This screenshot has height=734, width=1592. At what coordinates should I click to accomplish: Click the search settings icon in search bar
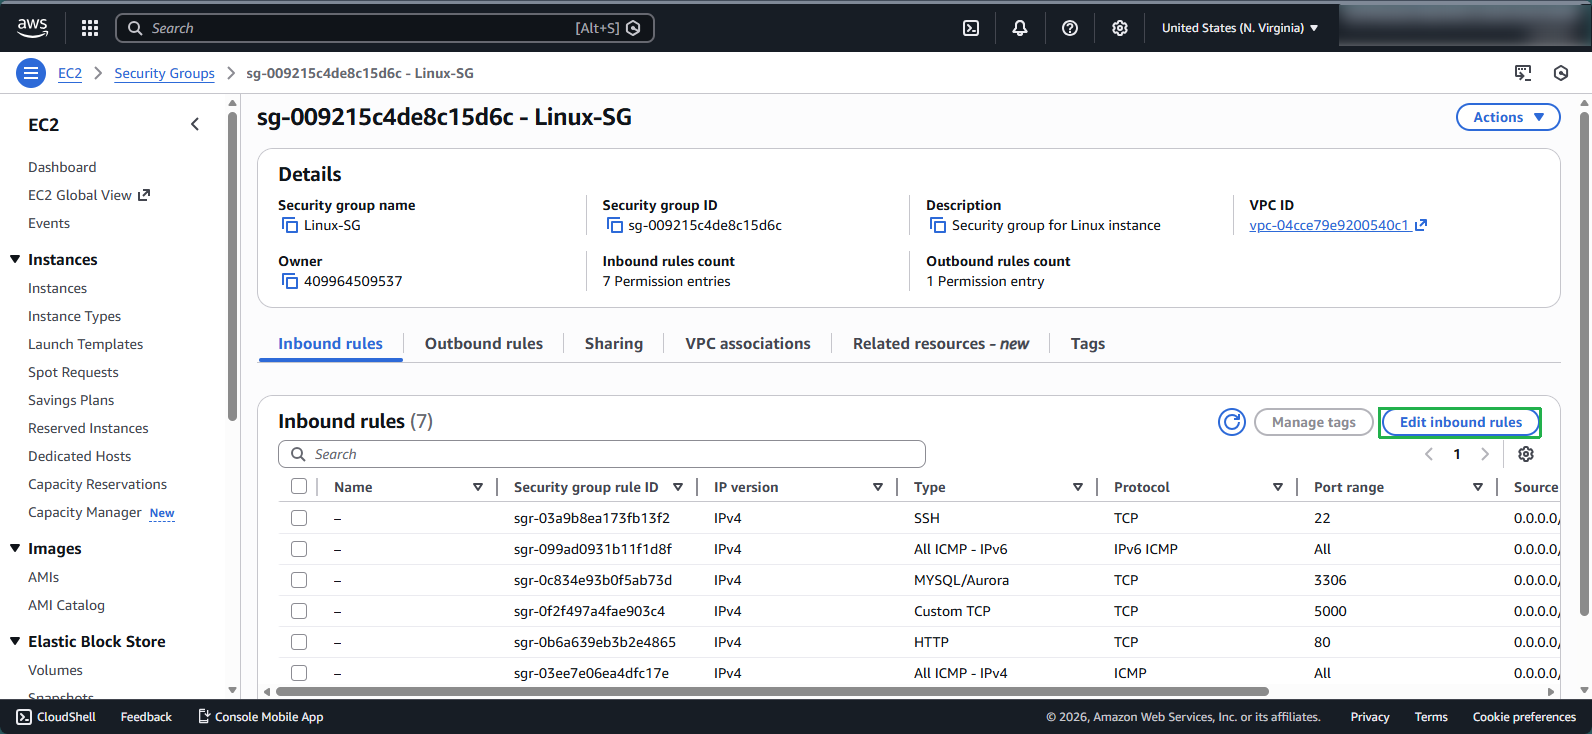pyautogui.click(x=633, y=28)
